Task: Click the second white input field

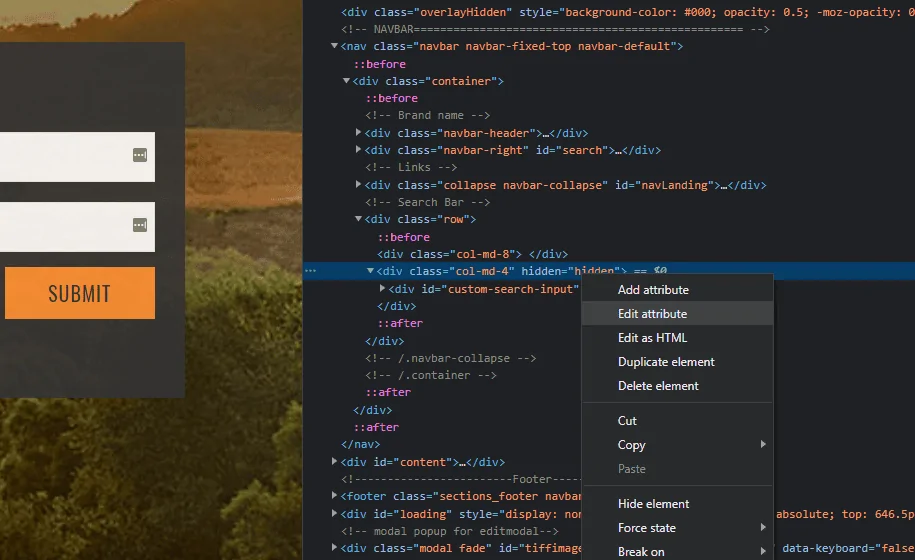Action: 77,227
